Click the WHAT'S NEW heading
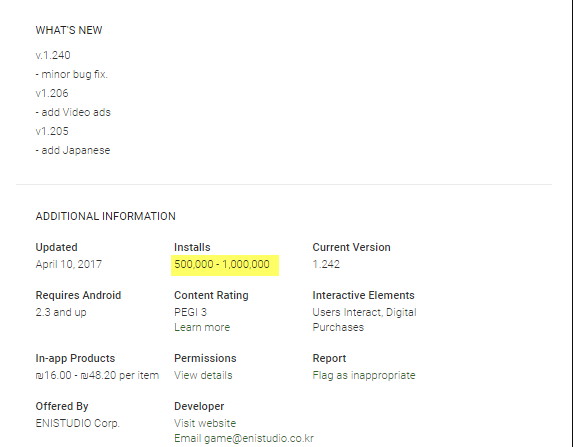 coord(69,30)
